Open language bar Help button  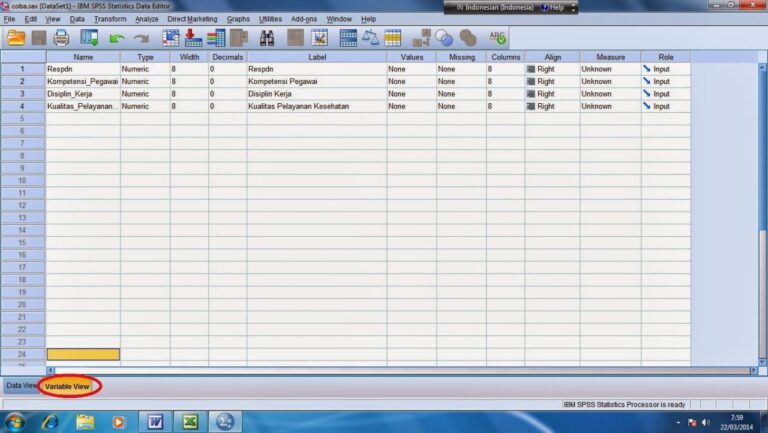point(552,7)
